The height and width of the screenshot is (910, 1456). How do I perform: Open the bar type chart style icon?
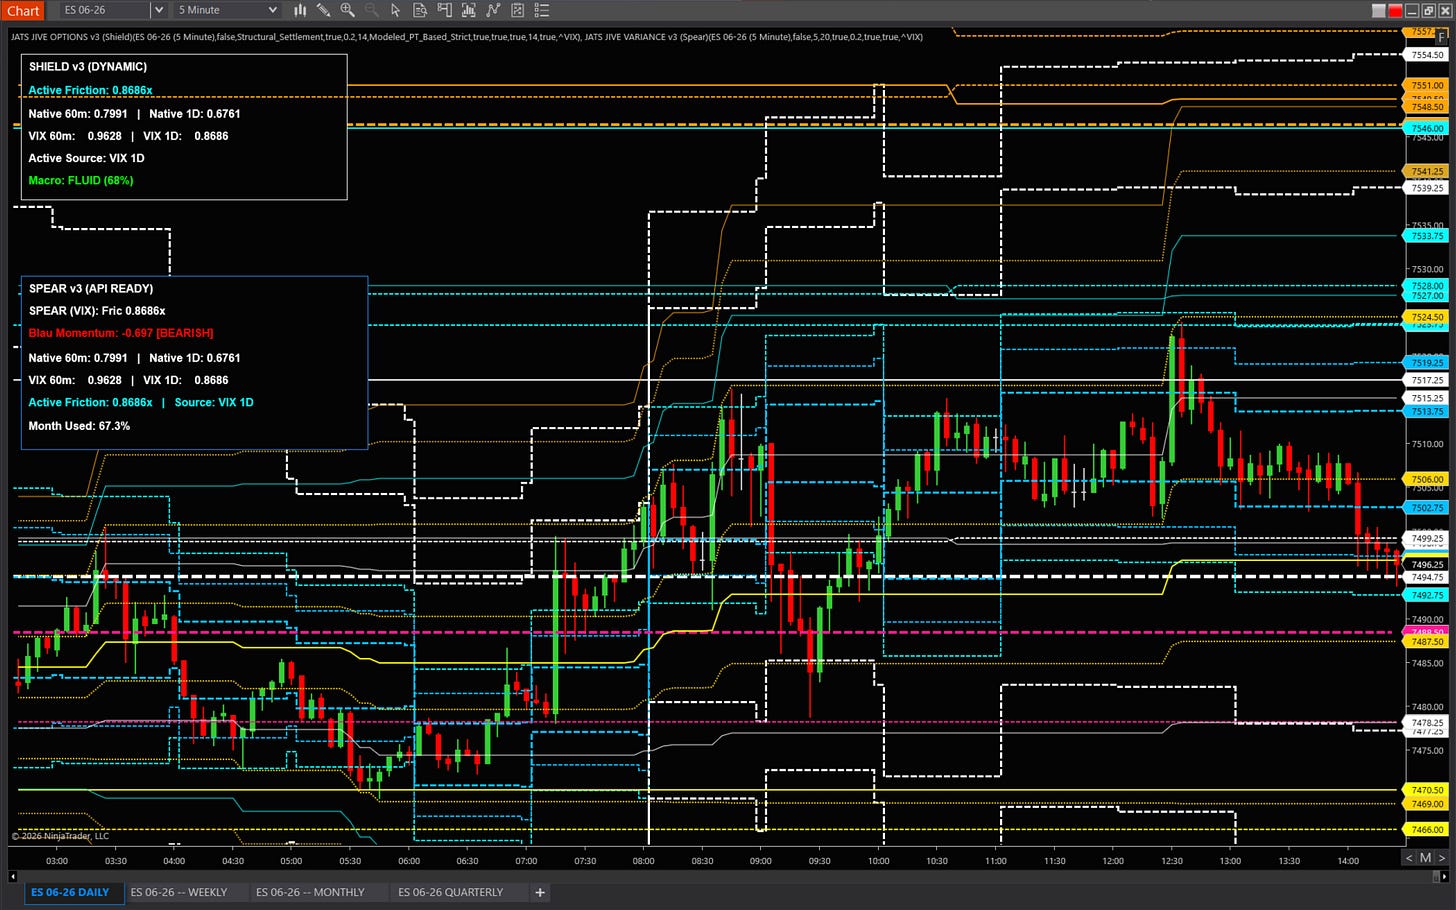[x=300, y=10]
